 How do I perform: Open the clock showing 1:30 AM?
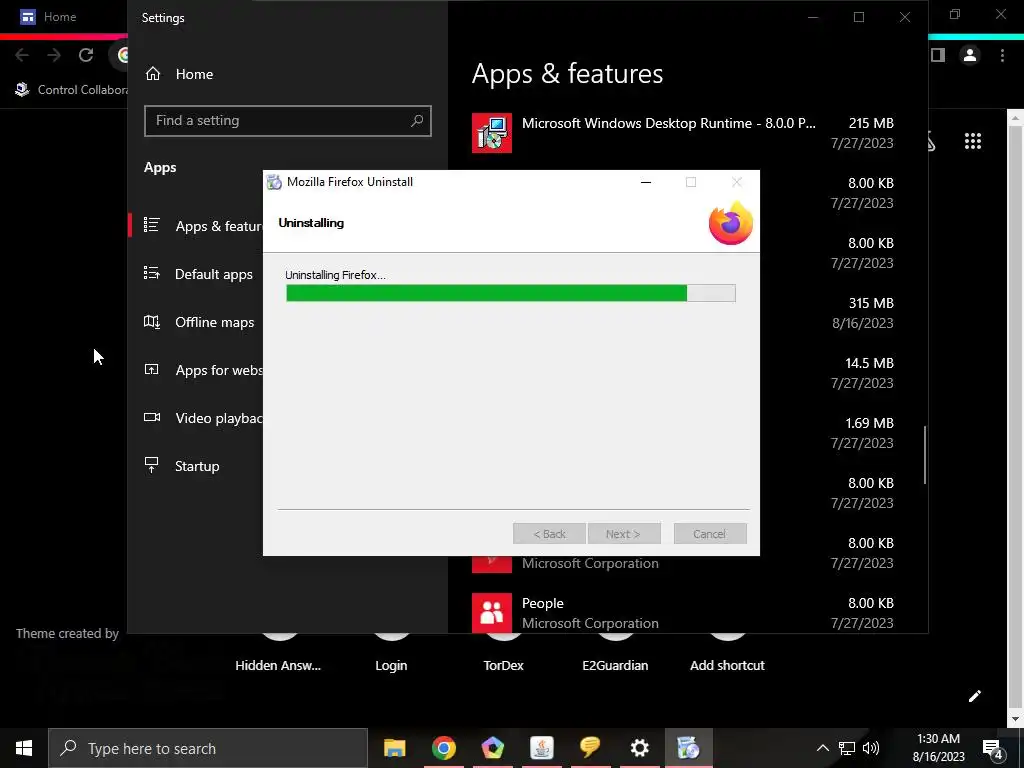[x=938, y=748]
